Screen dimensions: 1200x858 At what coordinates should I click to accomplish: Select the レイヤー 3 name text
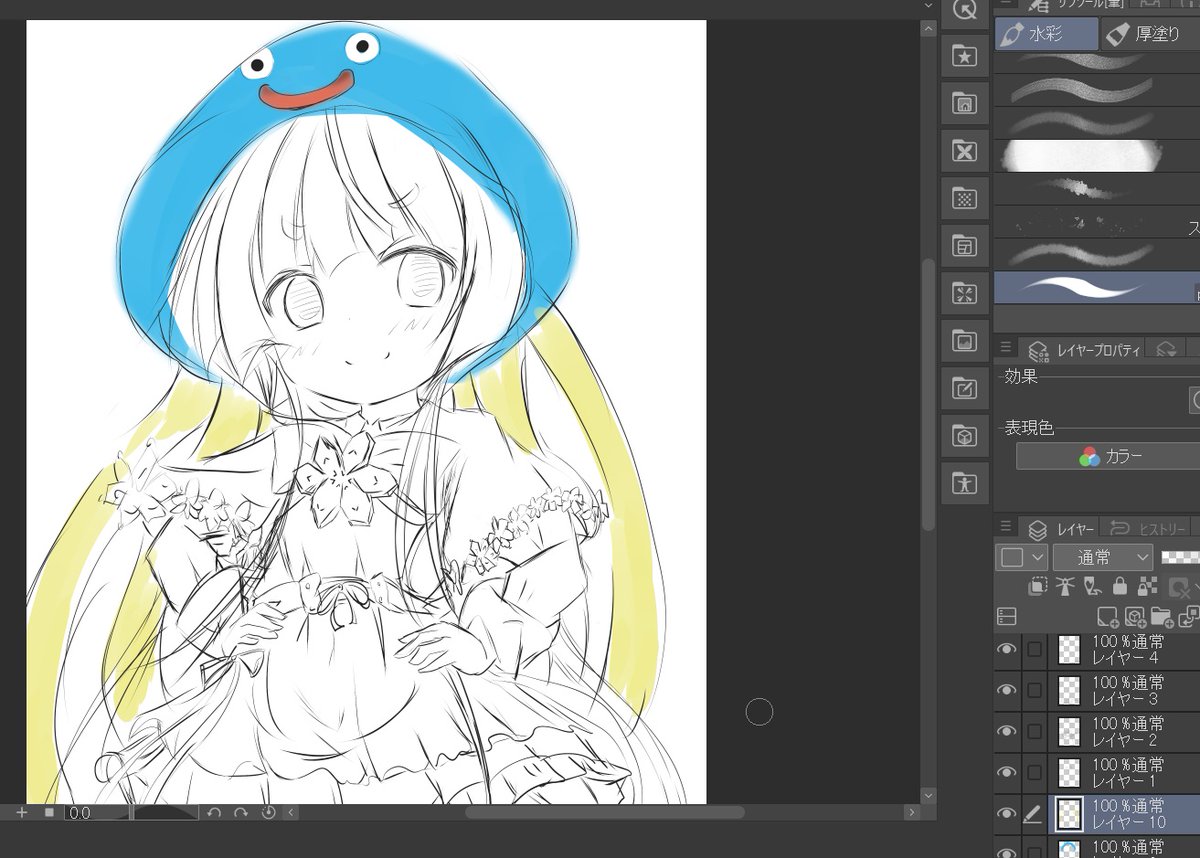[1125, 698]
